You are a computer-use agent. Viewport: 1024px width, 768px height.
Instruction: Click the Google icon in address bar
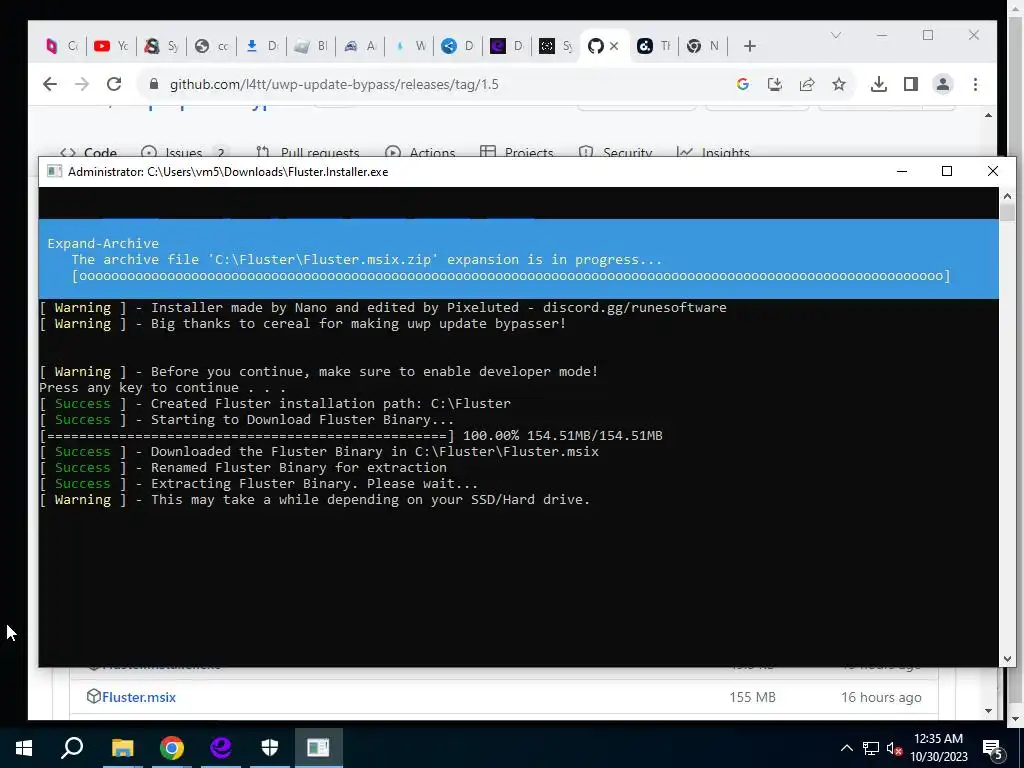coord(743,84)
